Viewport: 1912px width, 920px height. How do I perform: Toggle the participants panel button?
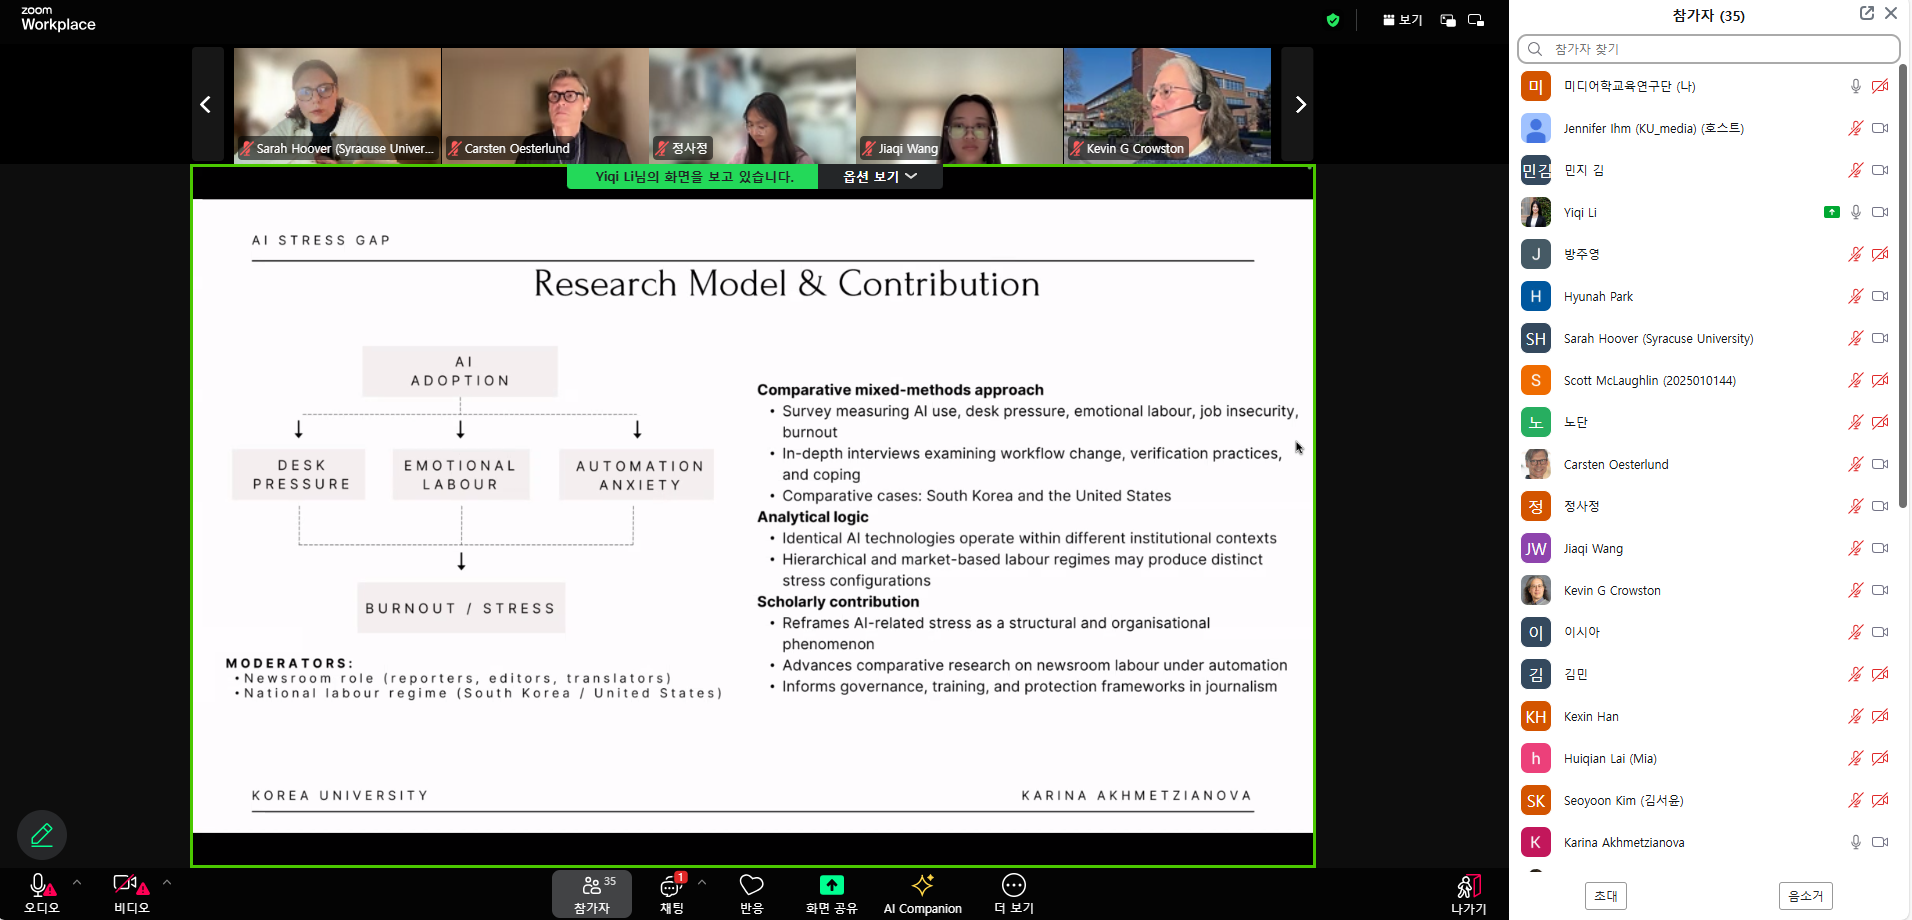pos(592,893)
